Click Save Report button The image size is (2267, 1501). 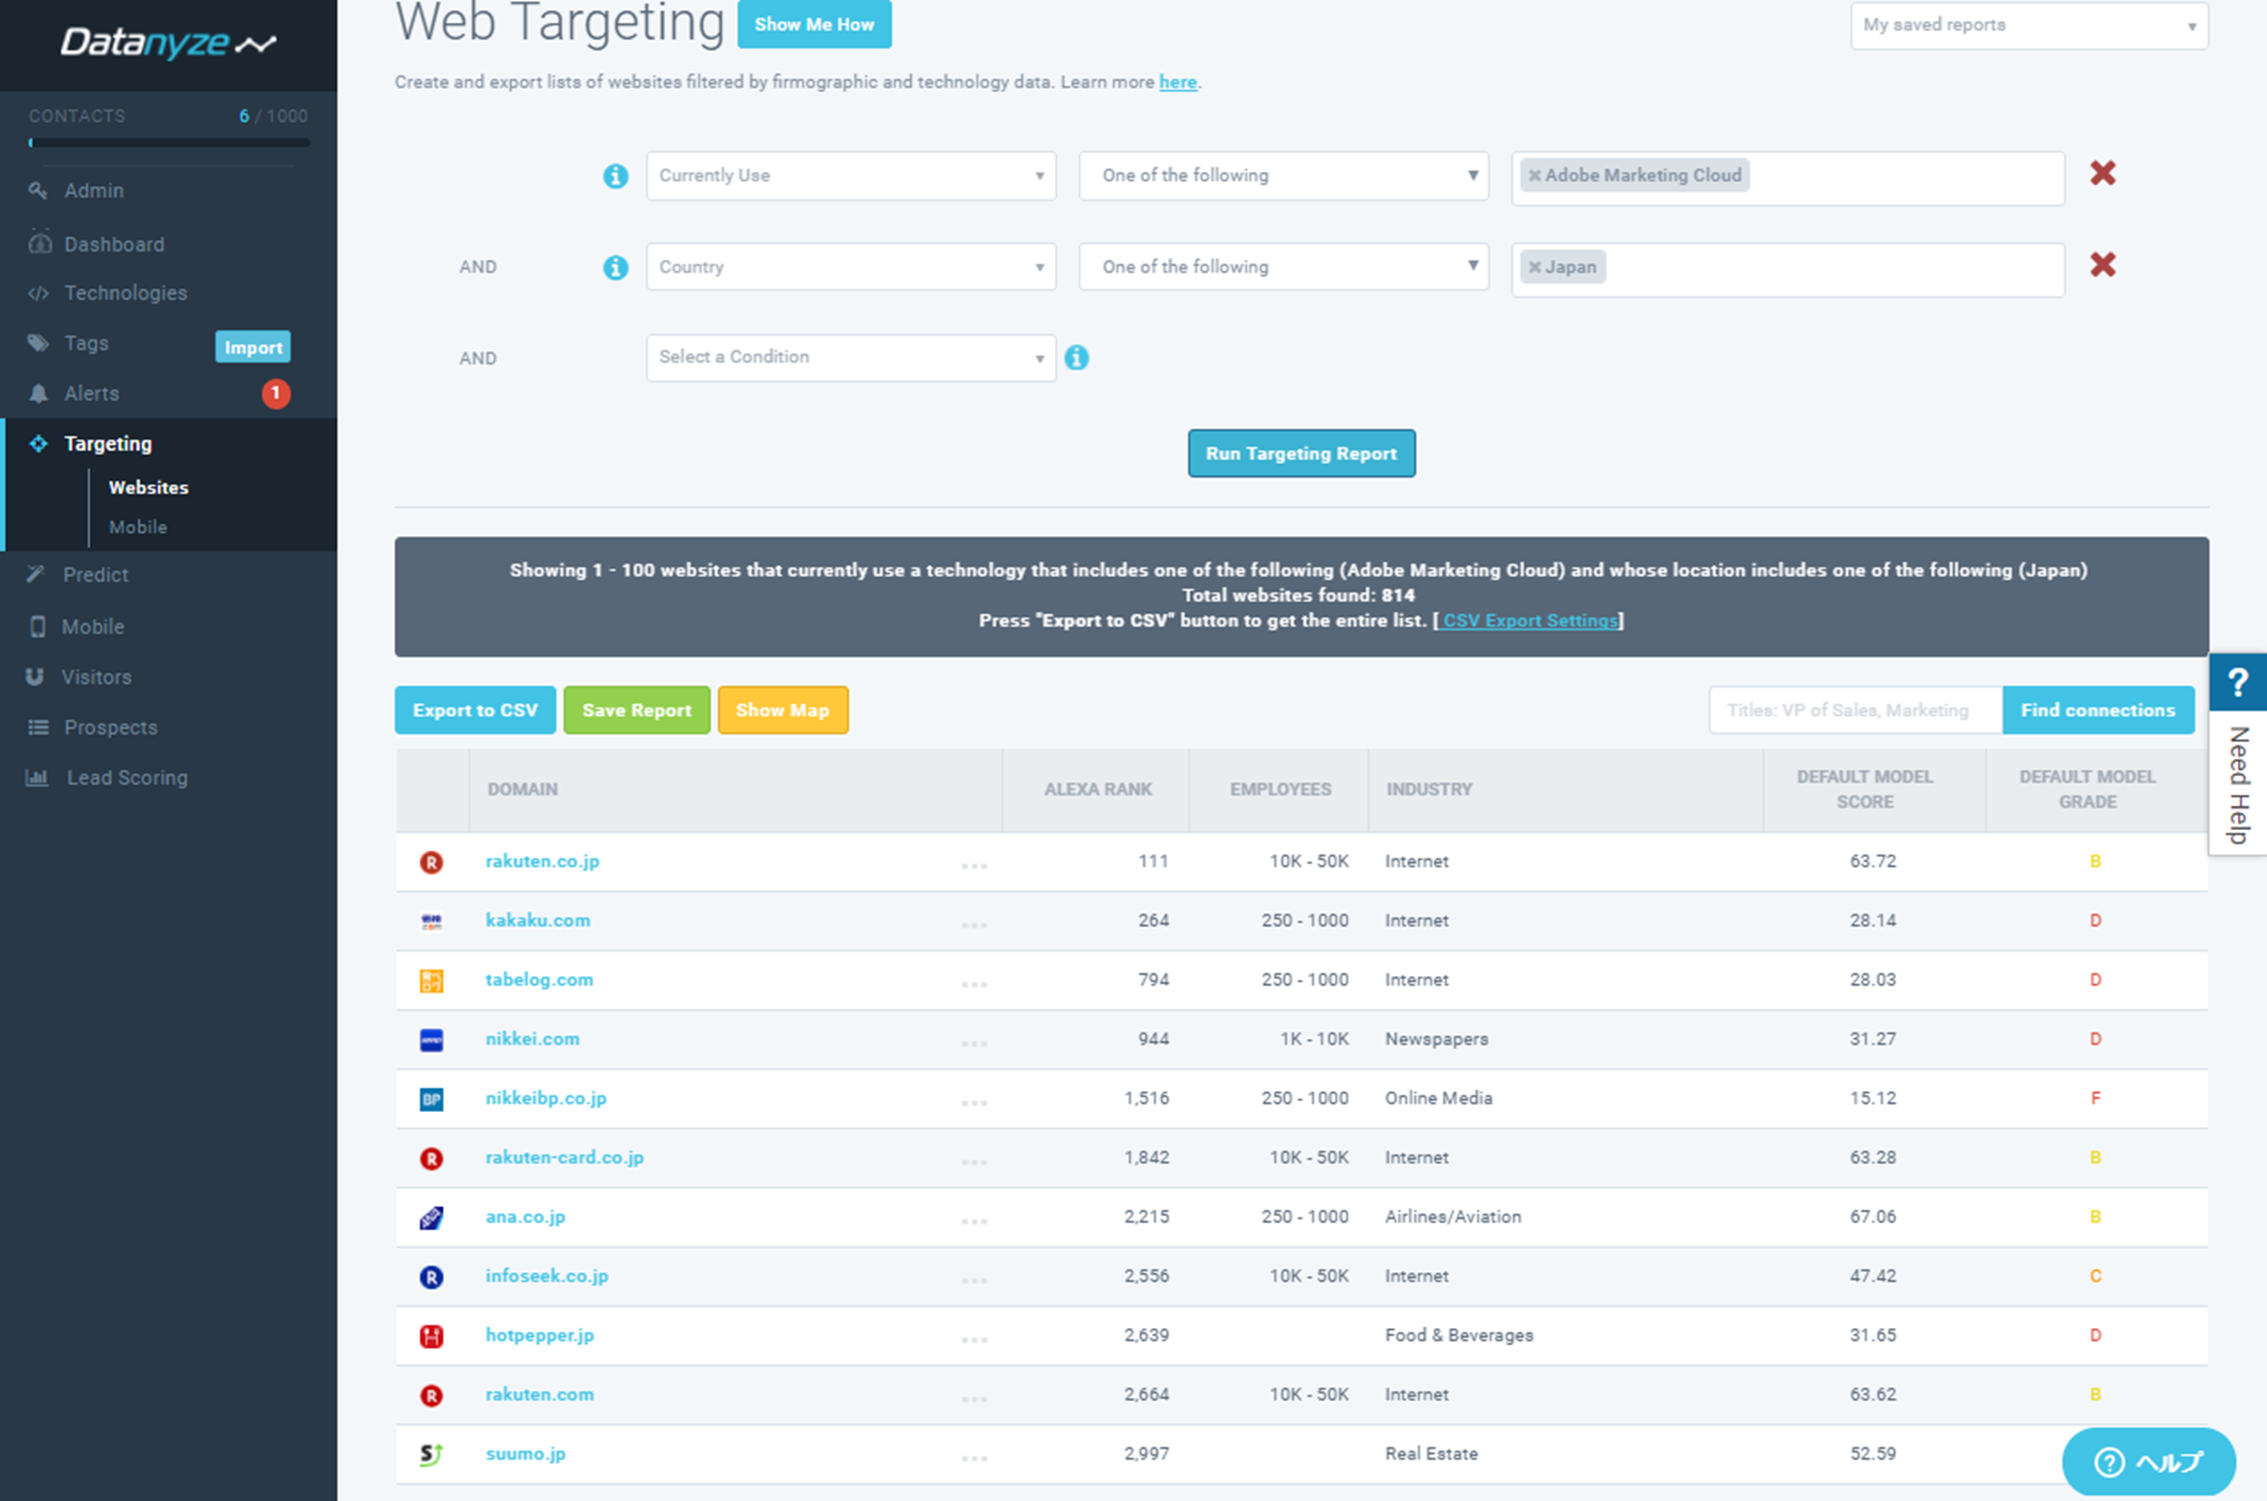636,710
